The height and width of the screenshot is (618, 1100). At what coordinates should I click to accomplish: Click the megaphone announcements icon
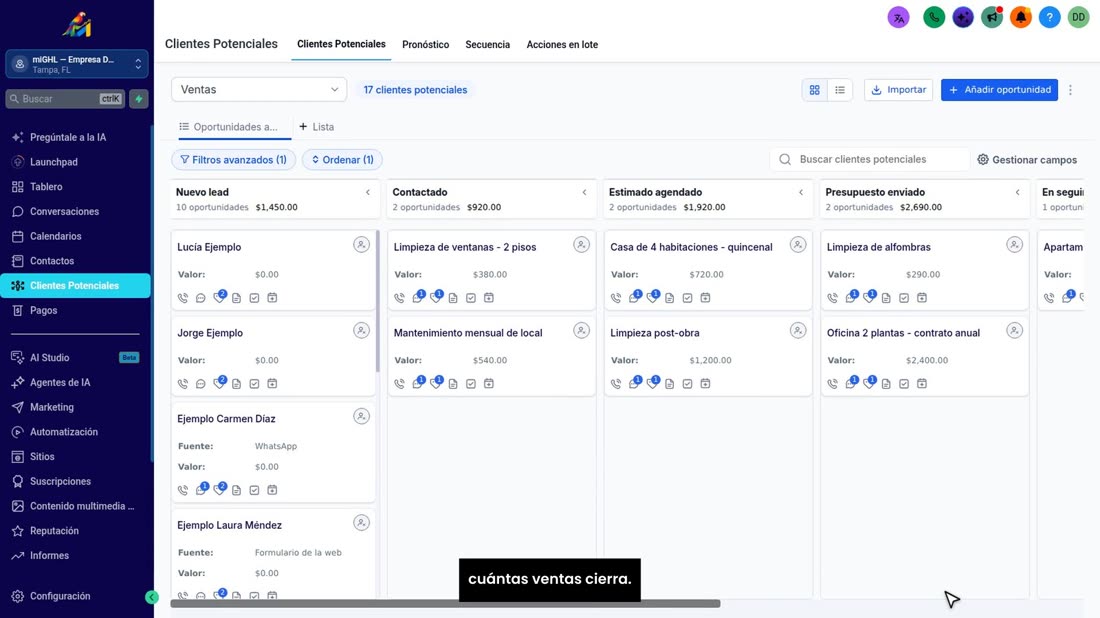click(x=992, y=17)
